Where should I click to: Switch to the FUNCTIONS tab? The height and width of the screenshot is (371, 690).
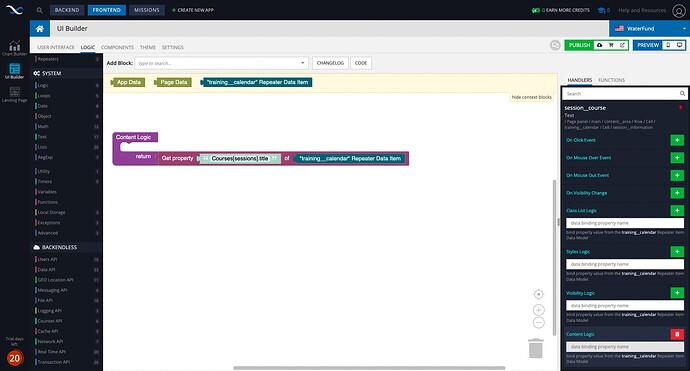point(612,80)
